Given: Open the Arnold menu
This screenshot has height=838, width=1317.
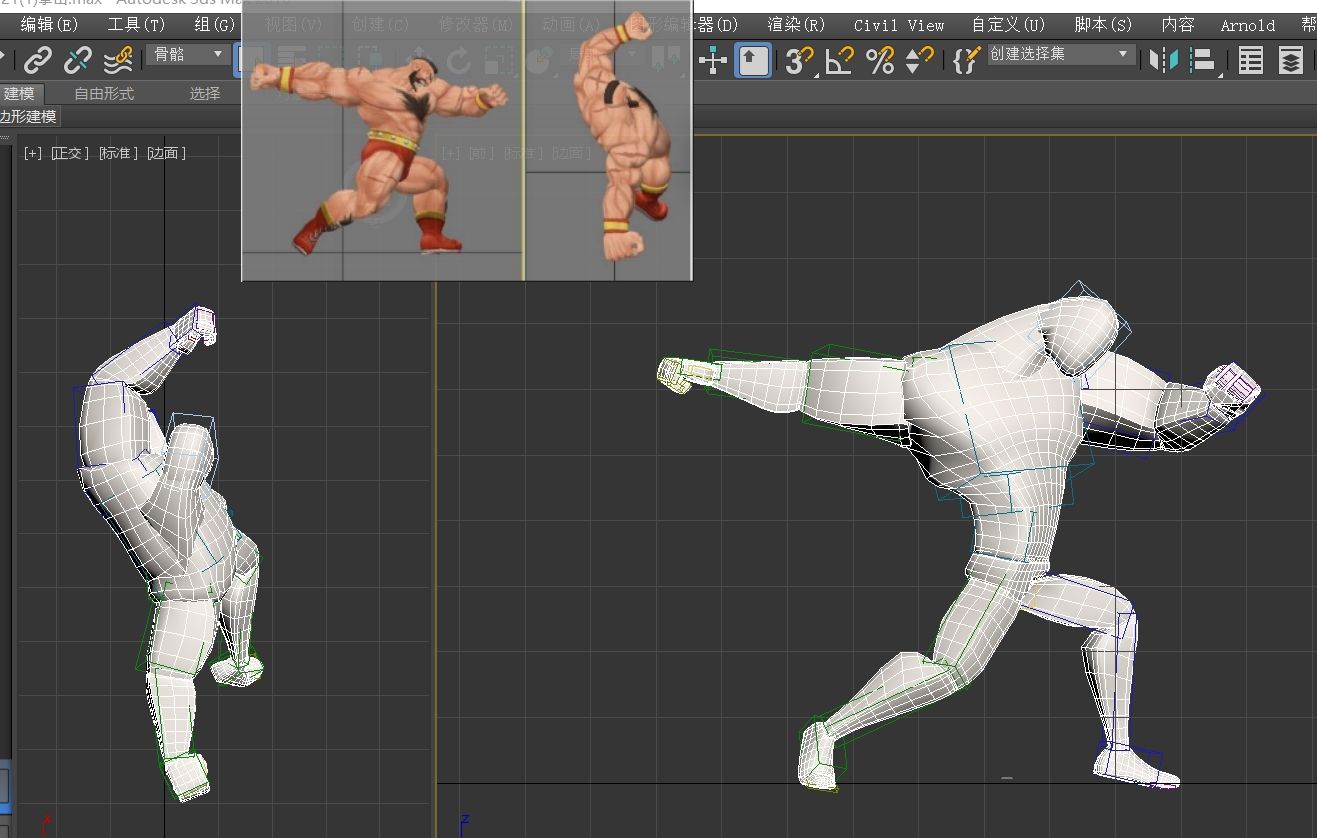Looking at the screenshot, I should click(1247, 25).
